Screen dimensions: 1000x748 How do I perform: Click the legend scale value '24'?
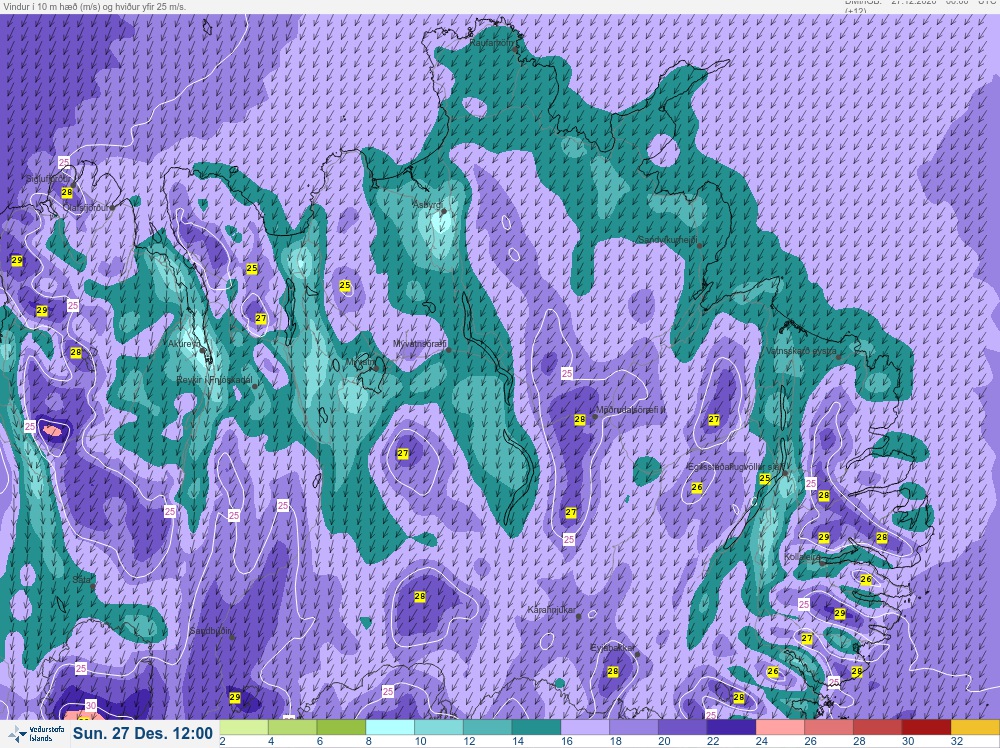[x=761, y=741]
